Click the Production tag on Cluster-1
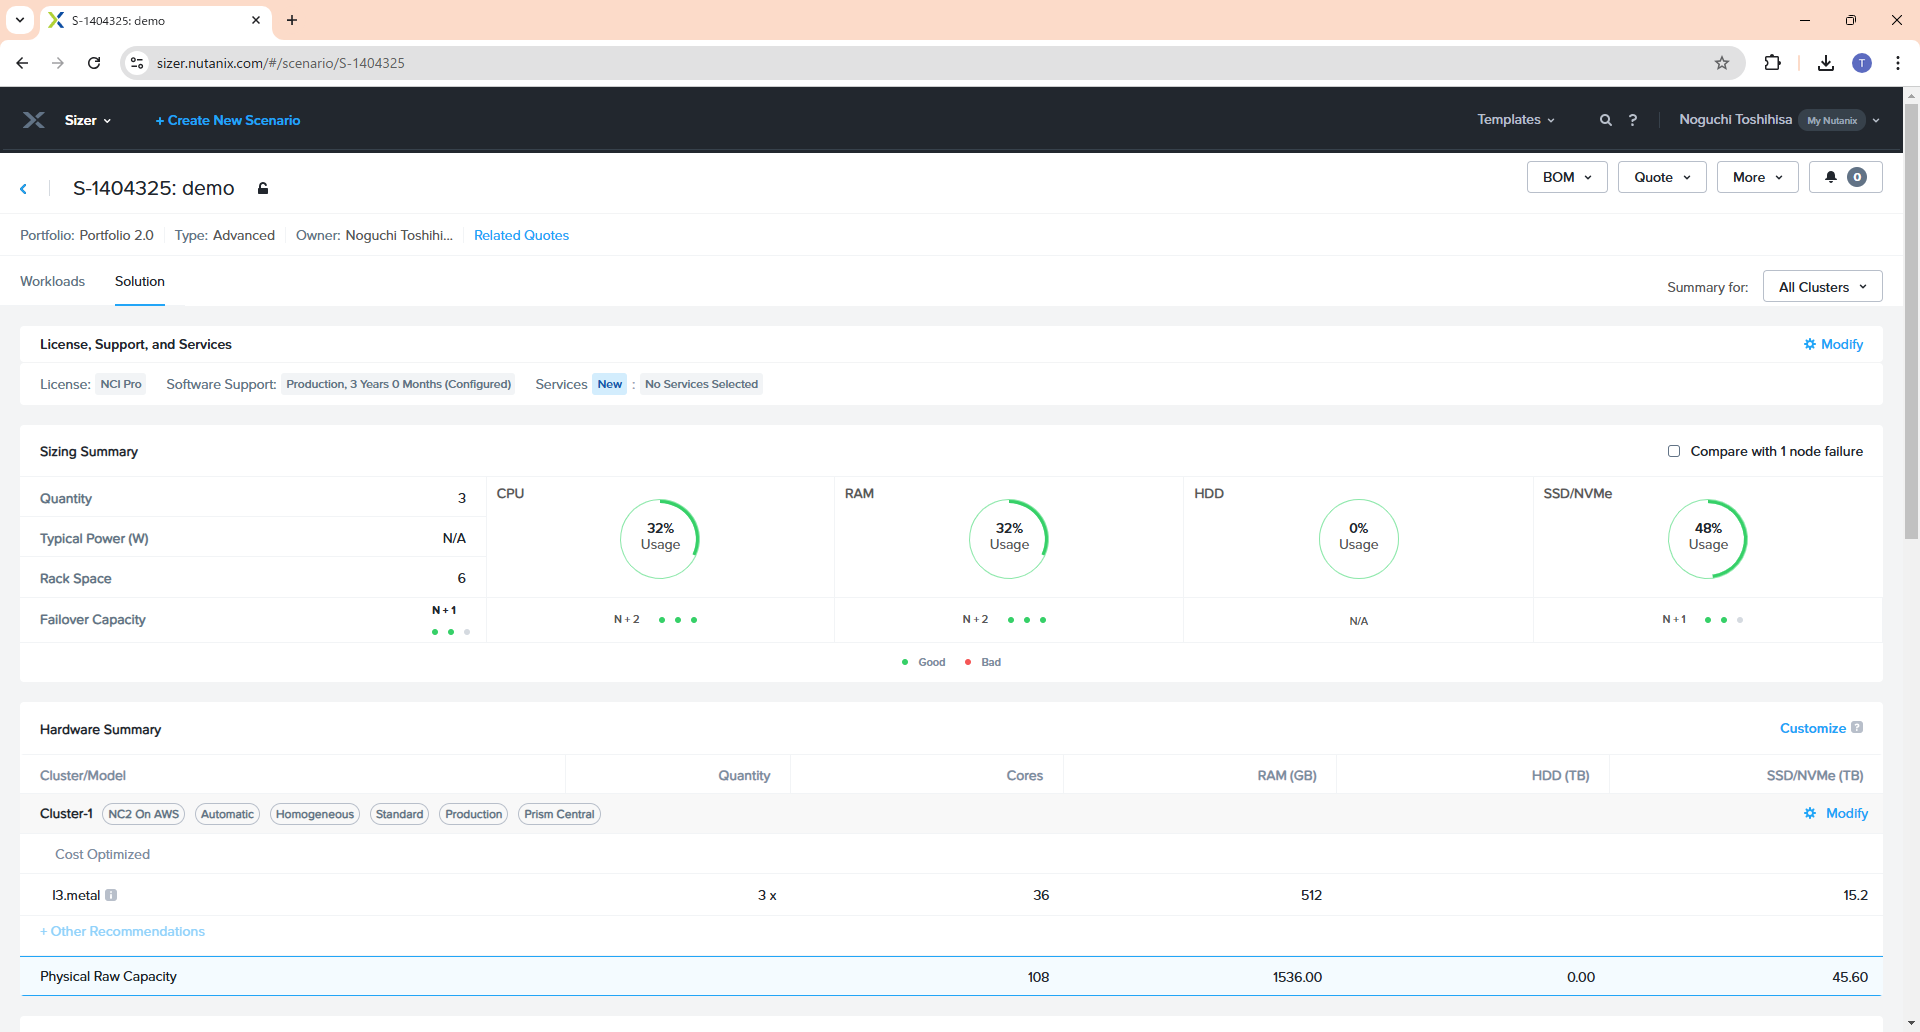 point(474,814)
